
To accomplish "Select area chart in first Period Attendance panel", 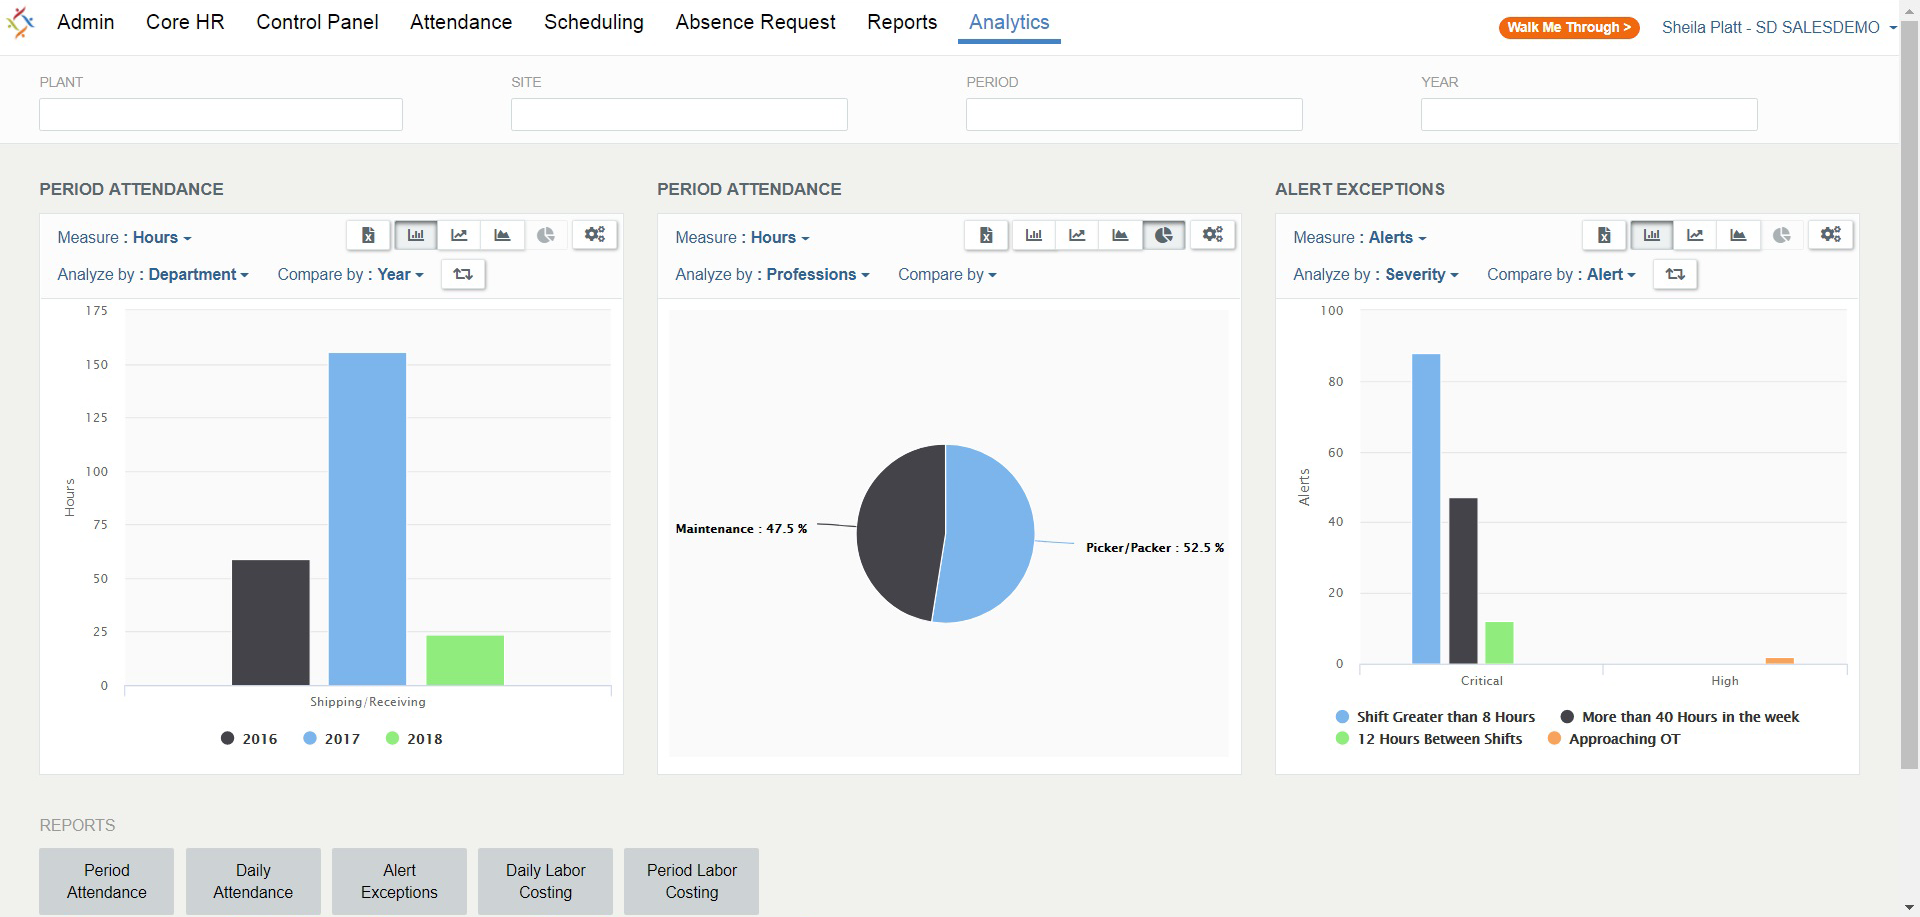I will pos(502,235).
